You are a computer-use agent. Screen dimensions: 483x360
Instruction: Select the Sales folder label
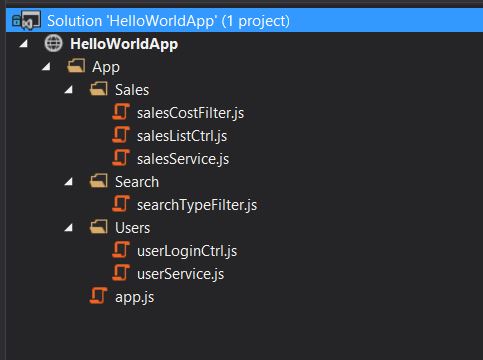tap(132, 90)
